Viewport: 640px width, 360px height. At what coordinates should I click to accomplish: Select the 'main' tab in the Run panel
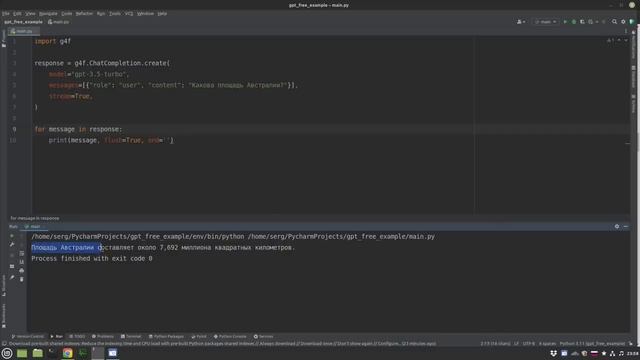[x=33, y=227]
